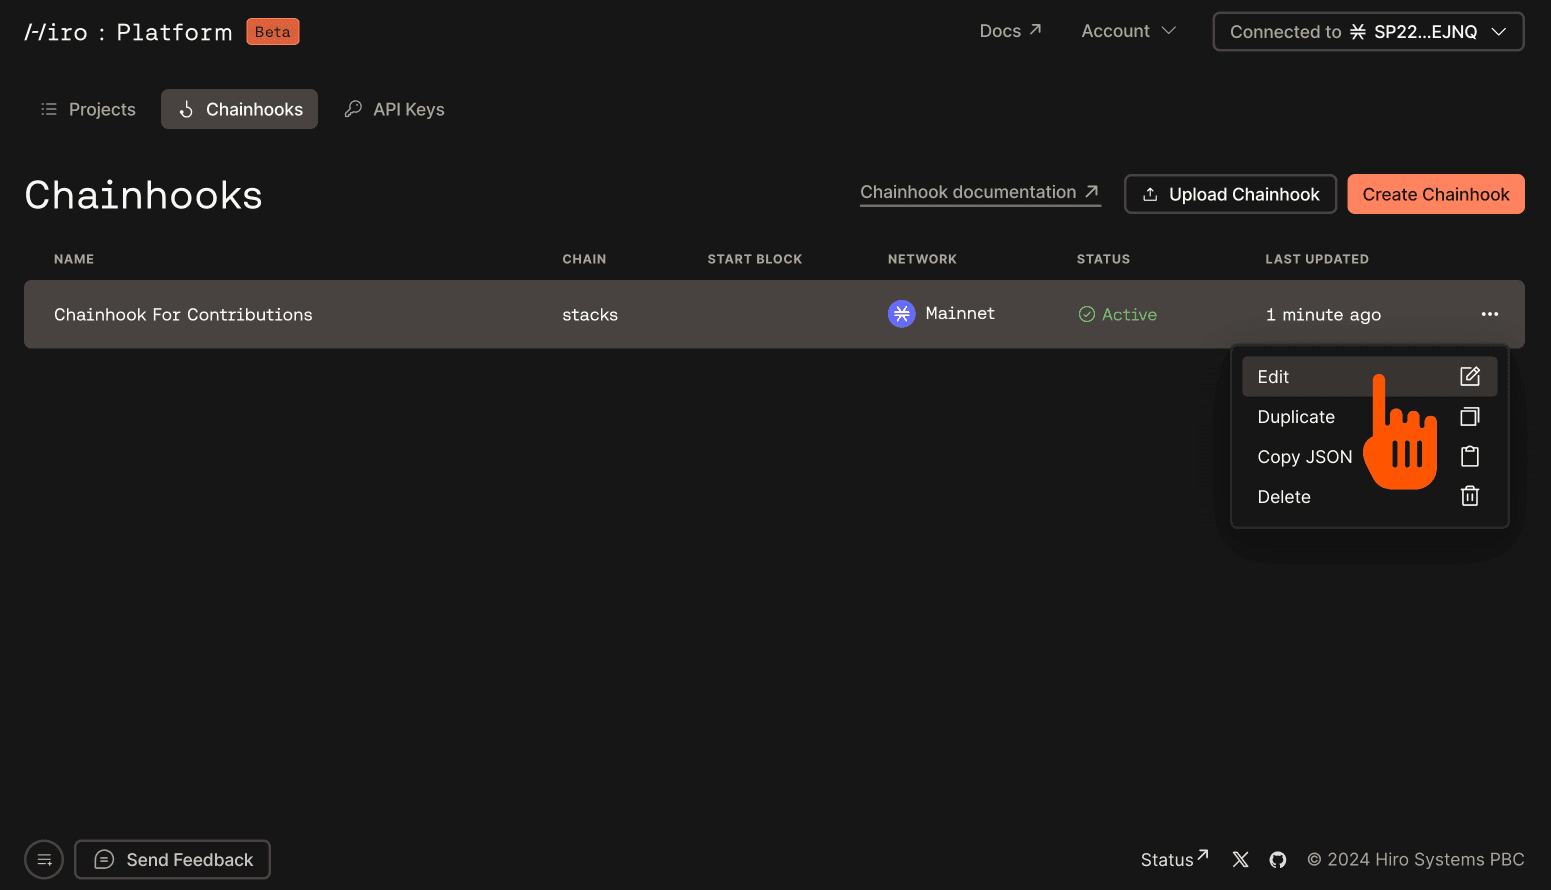Viewport: 1551px width, 890px height.
Task: Expand the Account dropdown
Action: (x=1128, y=31)
